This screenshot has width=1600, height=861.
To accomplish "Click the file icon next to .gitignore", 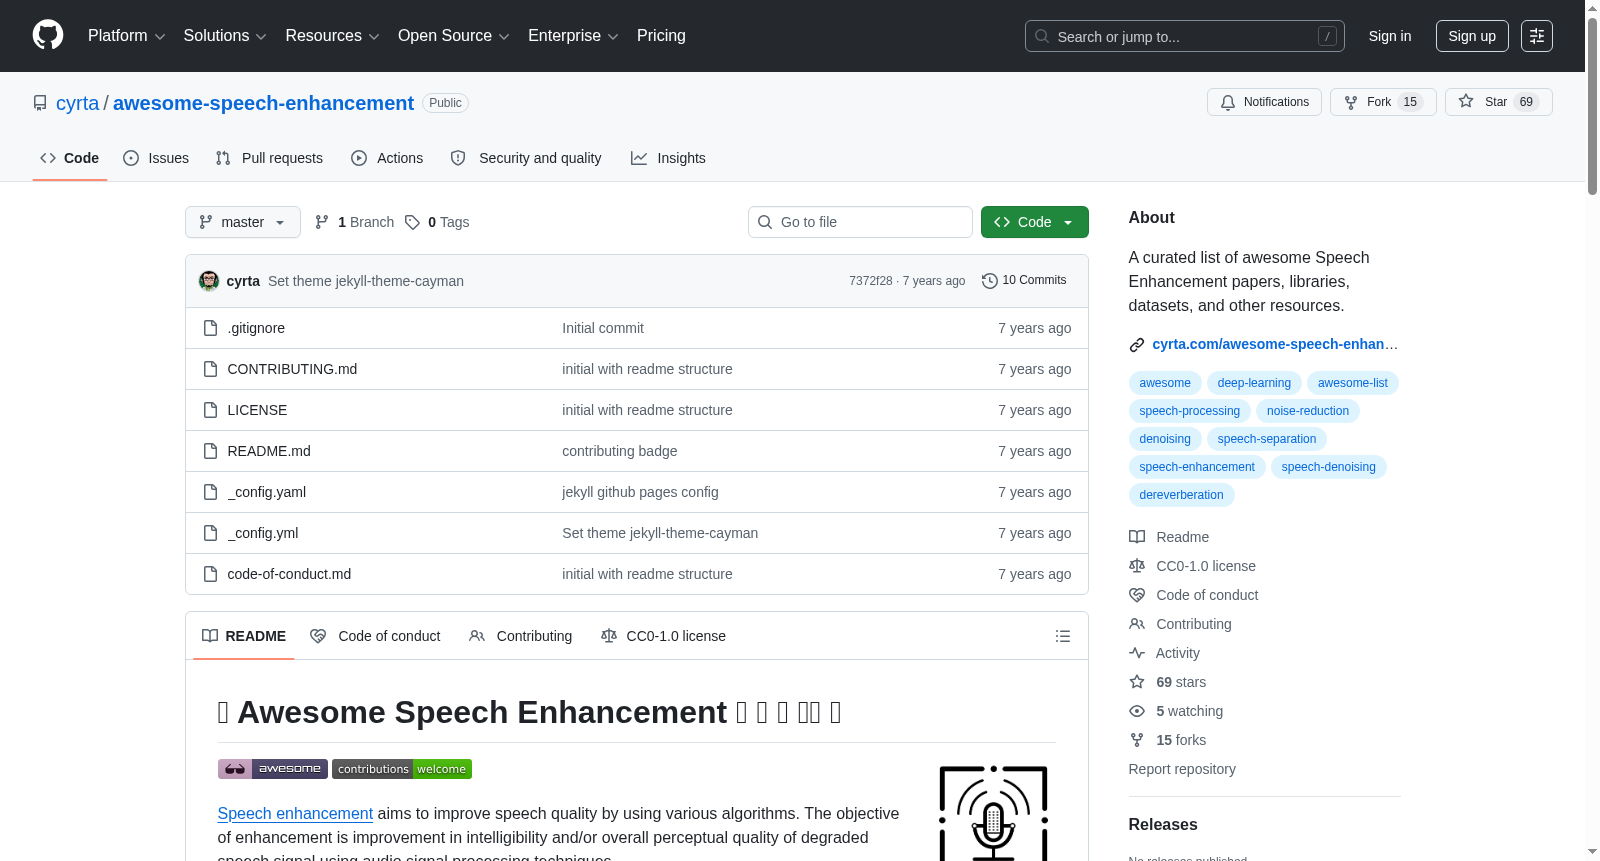I will pos(210,328).
